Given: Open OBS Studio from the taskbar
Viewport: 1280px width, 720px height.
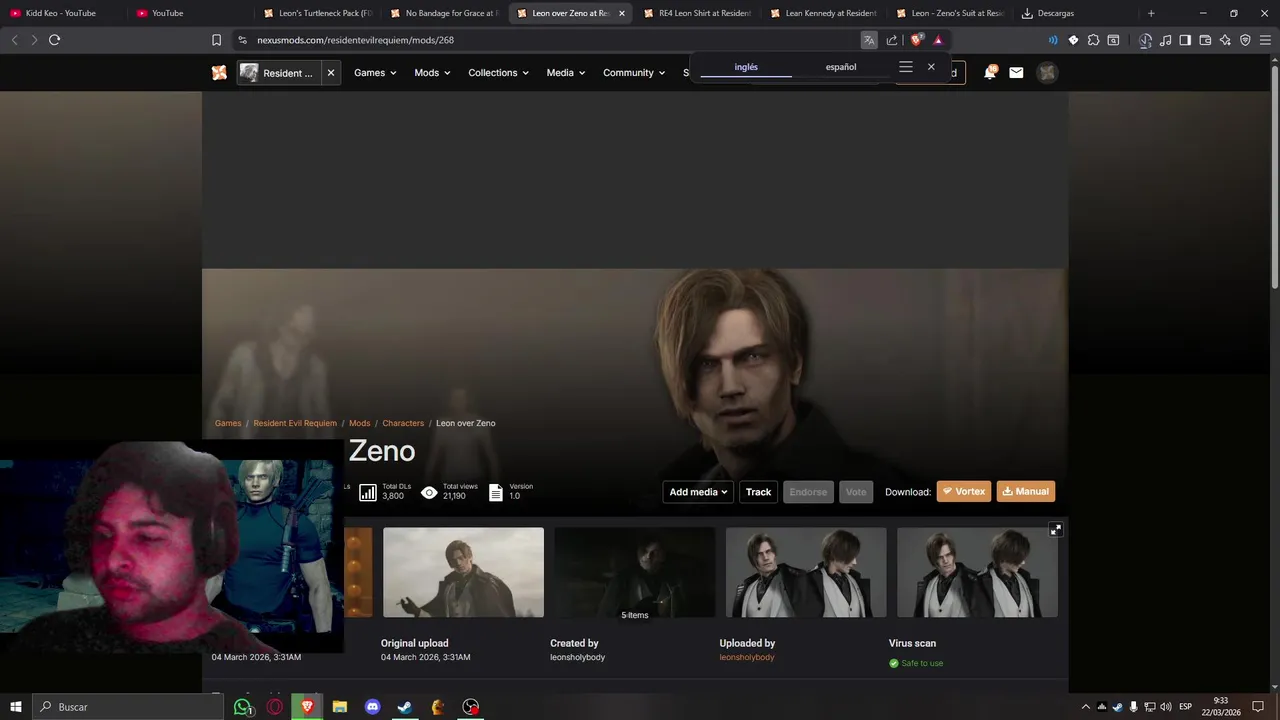Looking at the screenshot, I should point(471,707).
